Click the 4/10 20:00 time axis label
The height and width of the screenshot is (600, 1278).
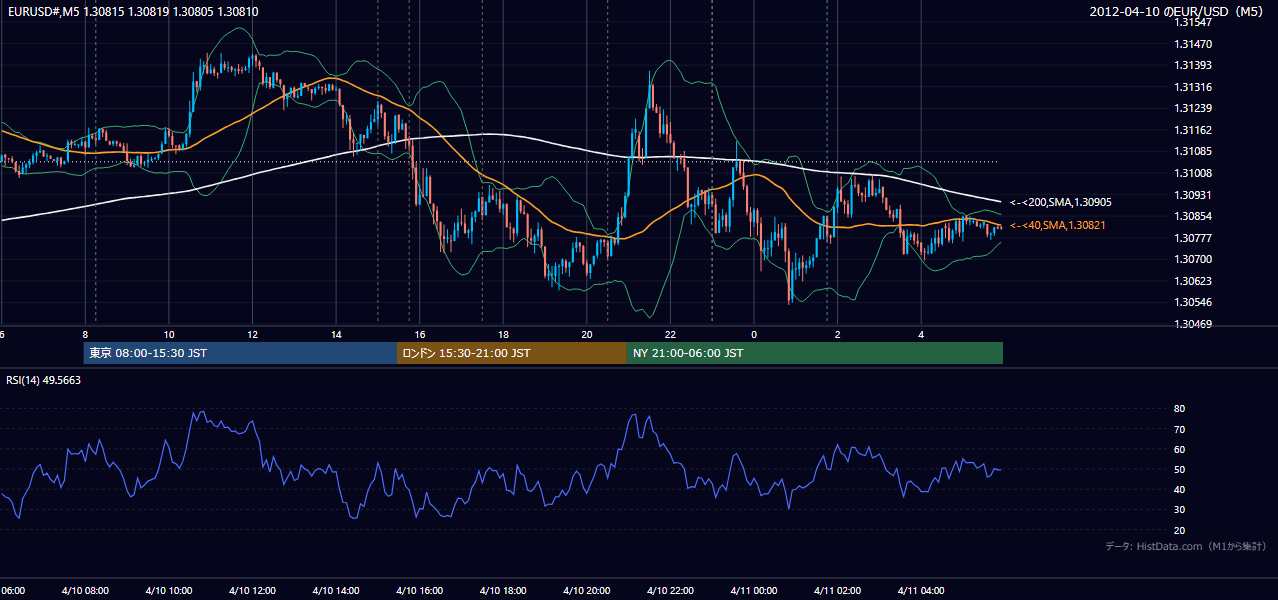click(586, 590)
